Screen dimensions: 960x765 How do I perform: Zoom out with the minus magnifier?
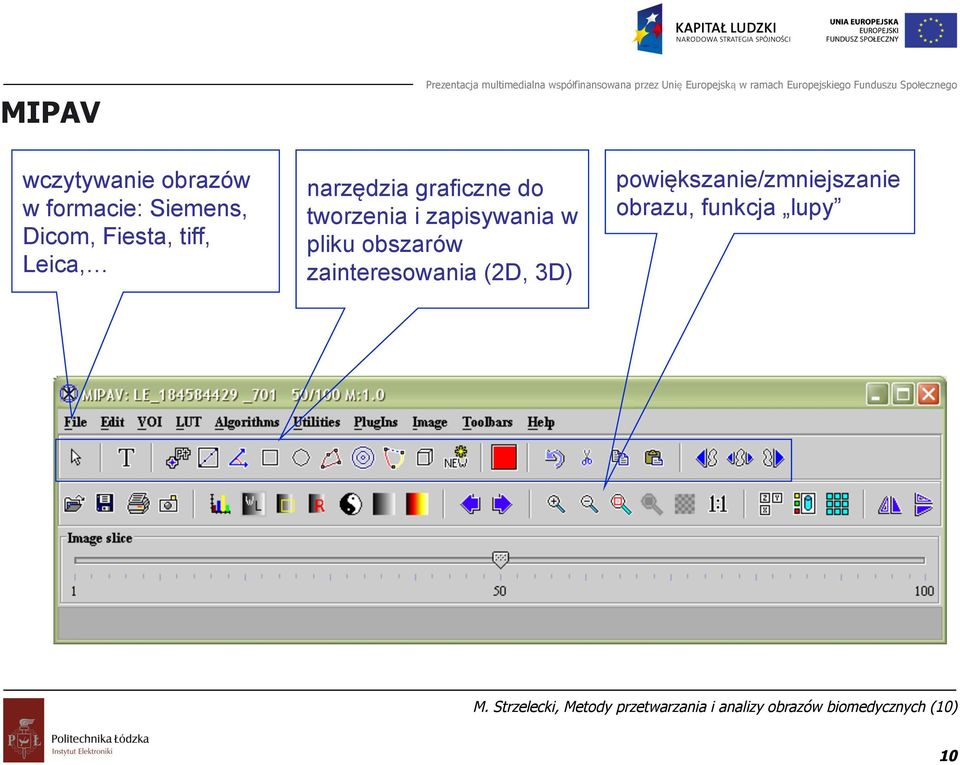click(x=589, y=504)
